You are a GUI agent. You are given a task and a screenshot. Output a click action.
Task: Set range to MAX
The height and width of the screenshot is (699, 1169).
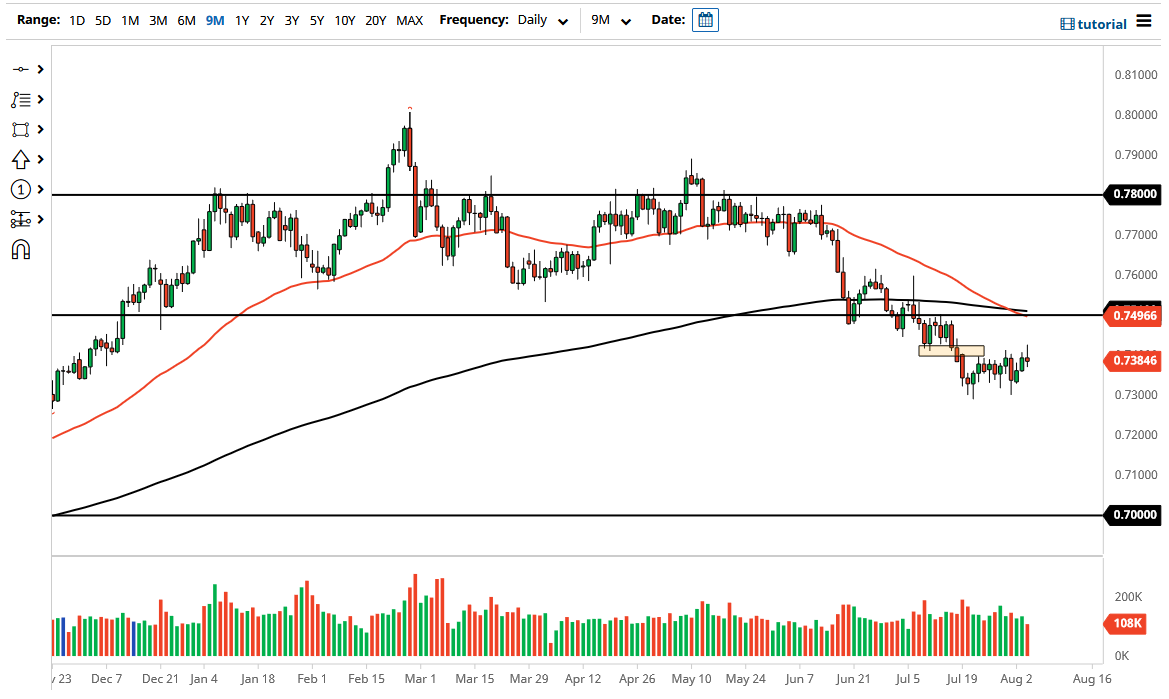(x=409, y=20)
